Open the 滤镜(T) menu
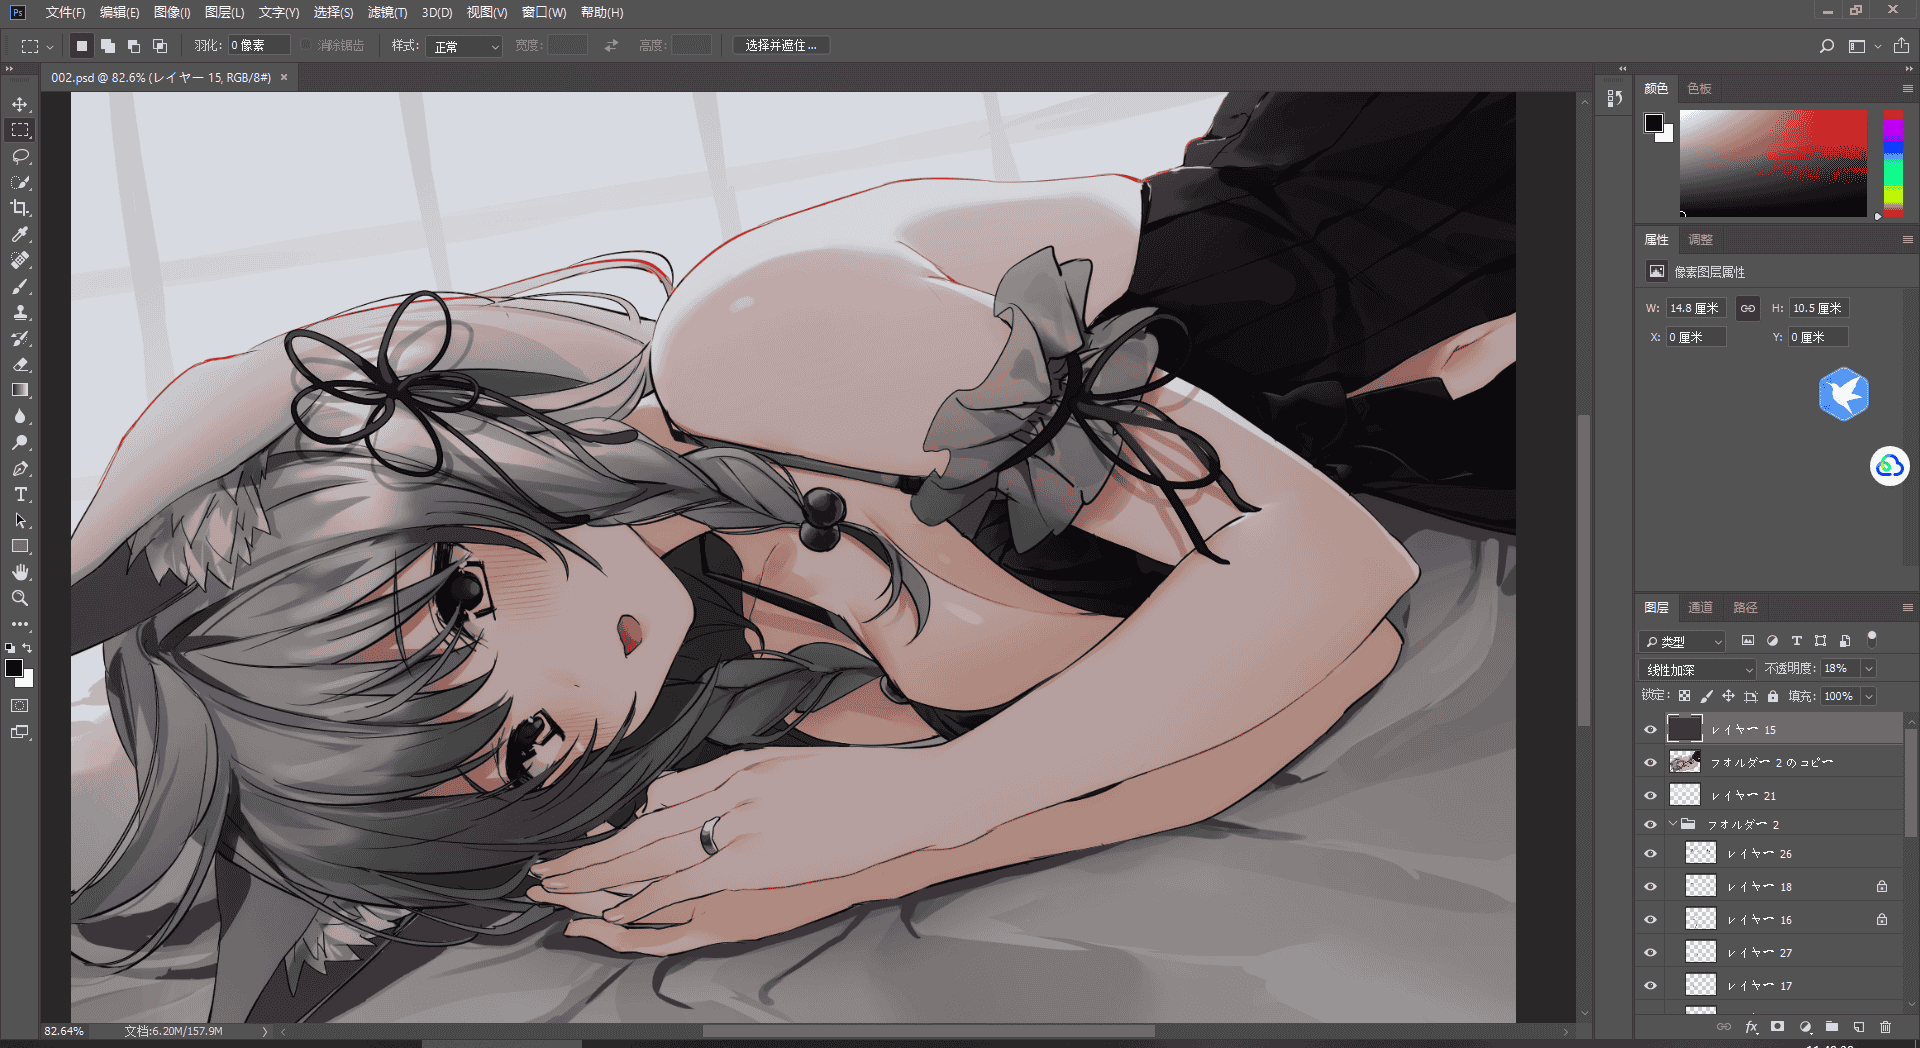 (387, 12)
